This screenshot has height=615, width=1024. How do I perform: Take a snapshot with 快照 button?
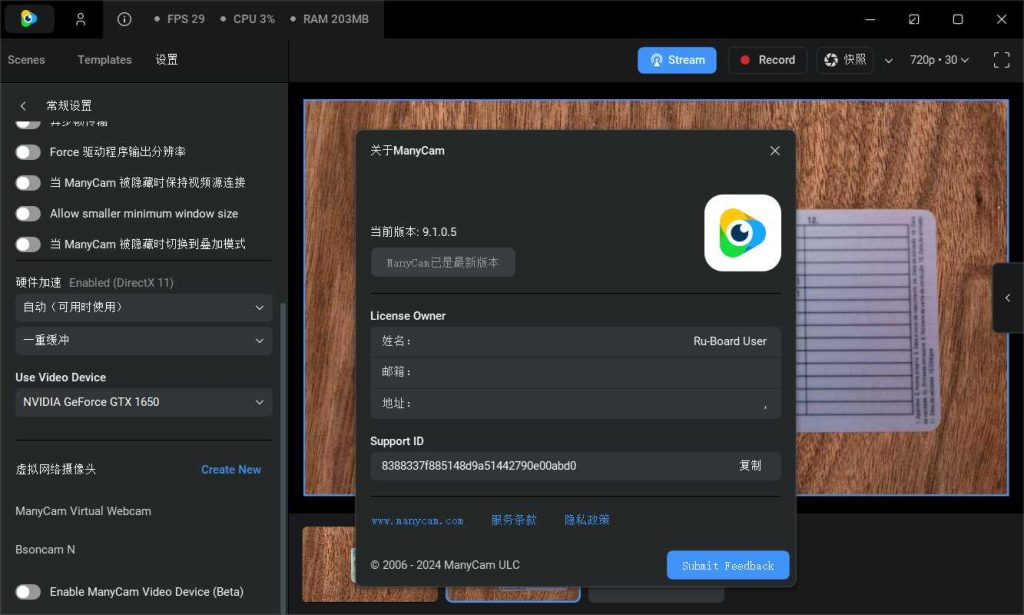(844, 60)
